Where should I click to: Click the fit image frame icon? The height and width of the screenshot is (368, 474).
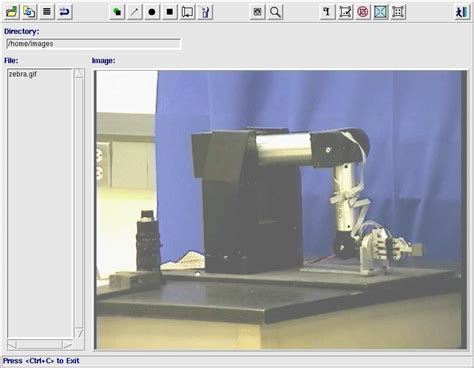point(257,12)
